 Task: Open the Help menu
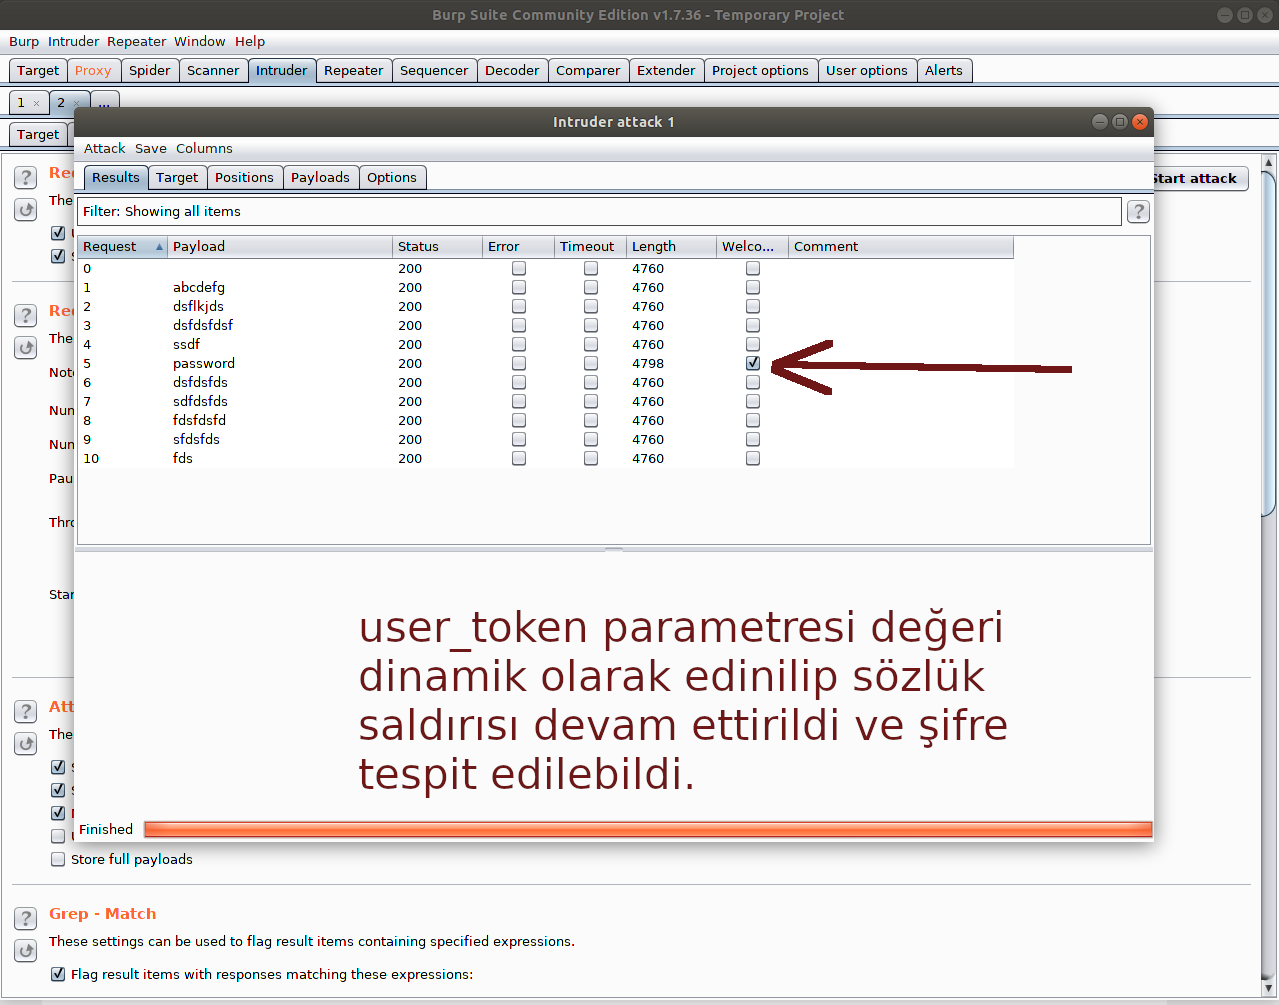(250, 41)
